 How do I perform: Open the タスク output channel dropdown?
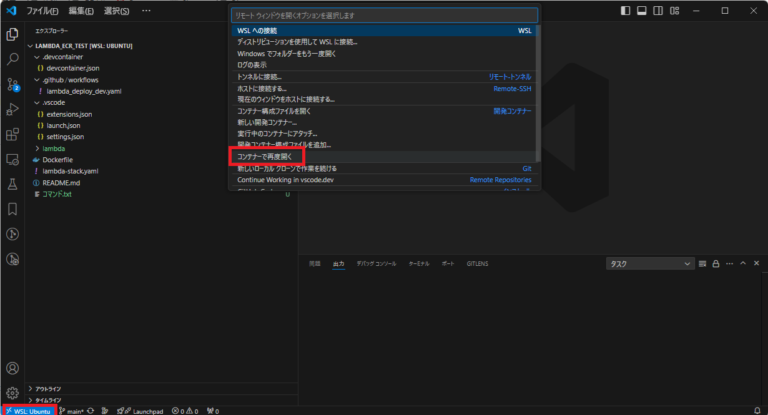[x=650, y=264]
